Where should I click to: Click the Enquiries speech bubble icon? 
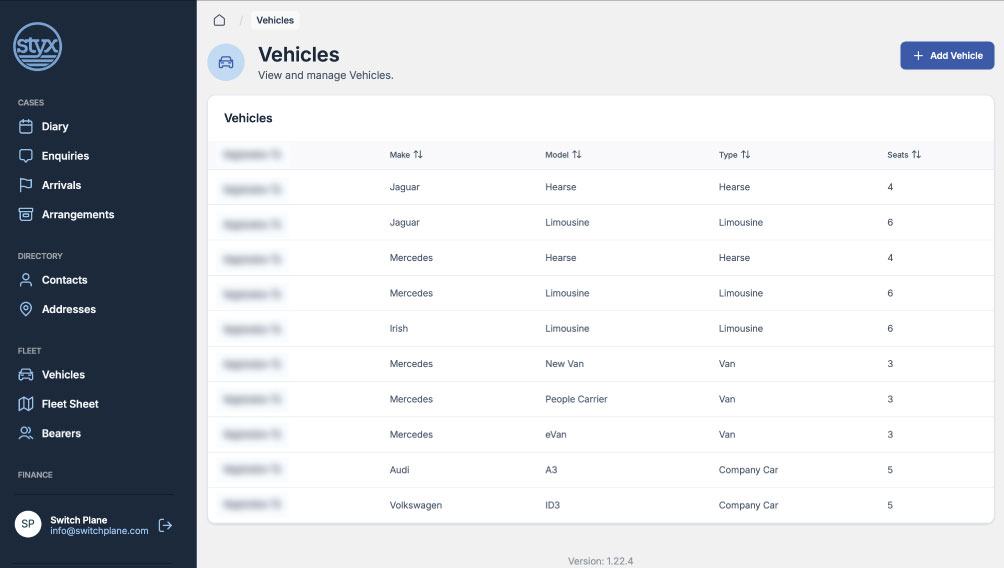pyautogui.click(x=26, y=156)
